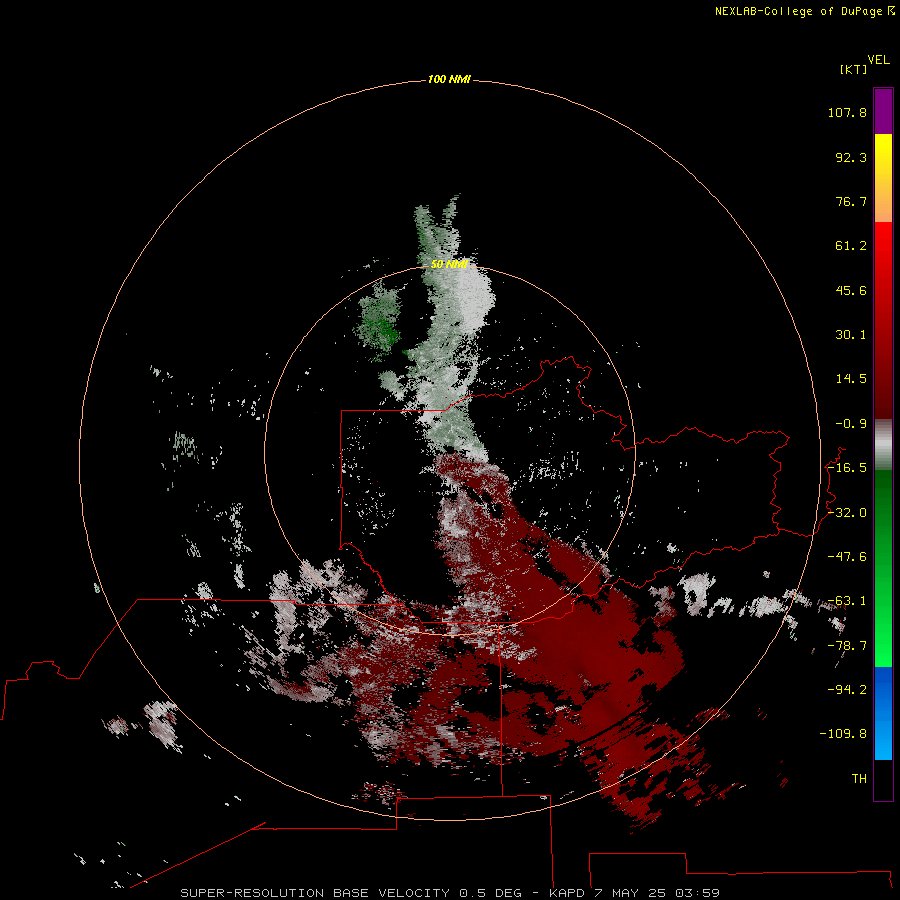Click the [KT] units label
The image size is (900, 900).
pyautogui.click(x=853, y=69)
